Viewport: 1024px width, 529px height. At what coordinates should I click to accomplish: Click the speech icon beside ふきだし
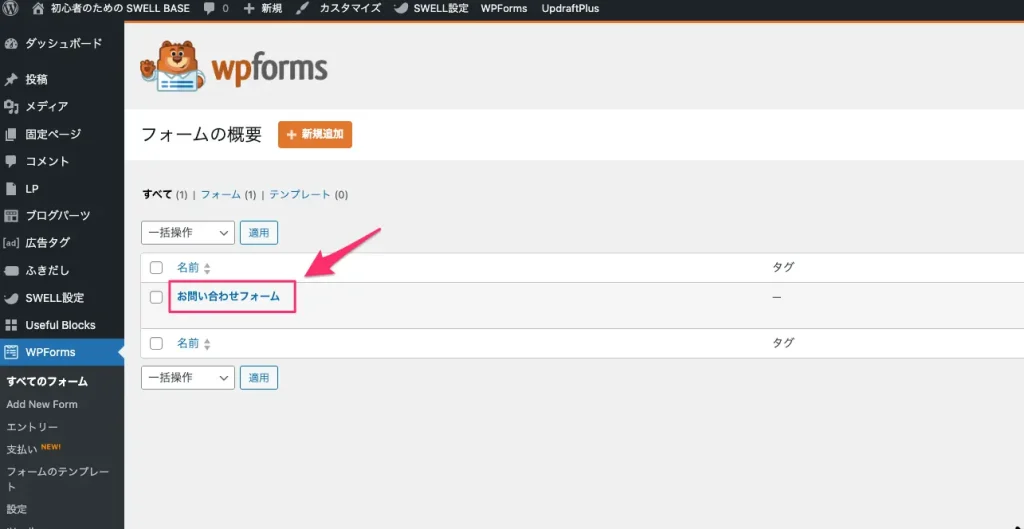[x=10, y=270]
